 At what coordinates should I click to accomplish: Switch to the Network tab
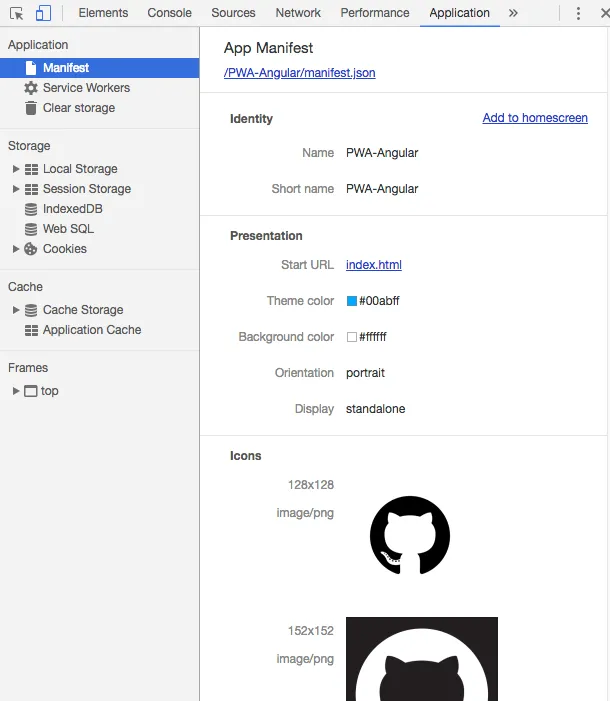298,13
